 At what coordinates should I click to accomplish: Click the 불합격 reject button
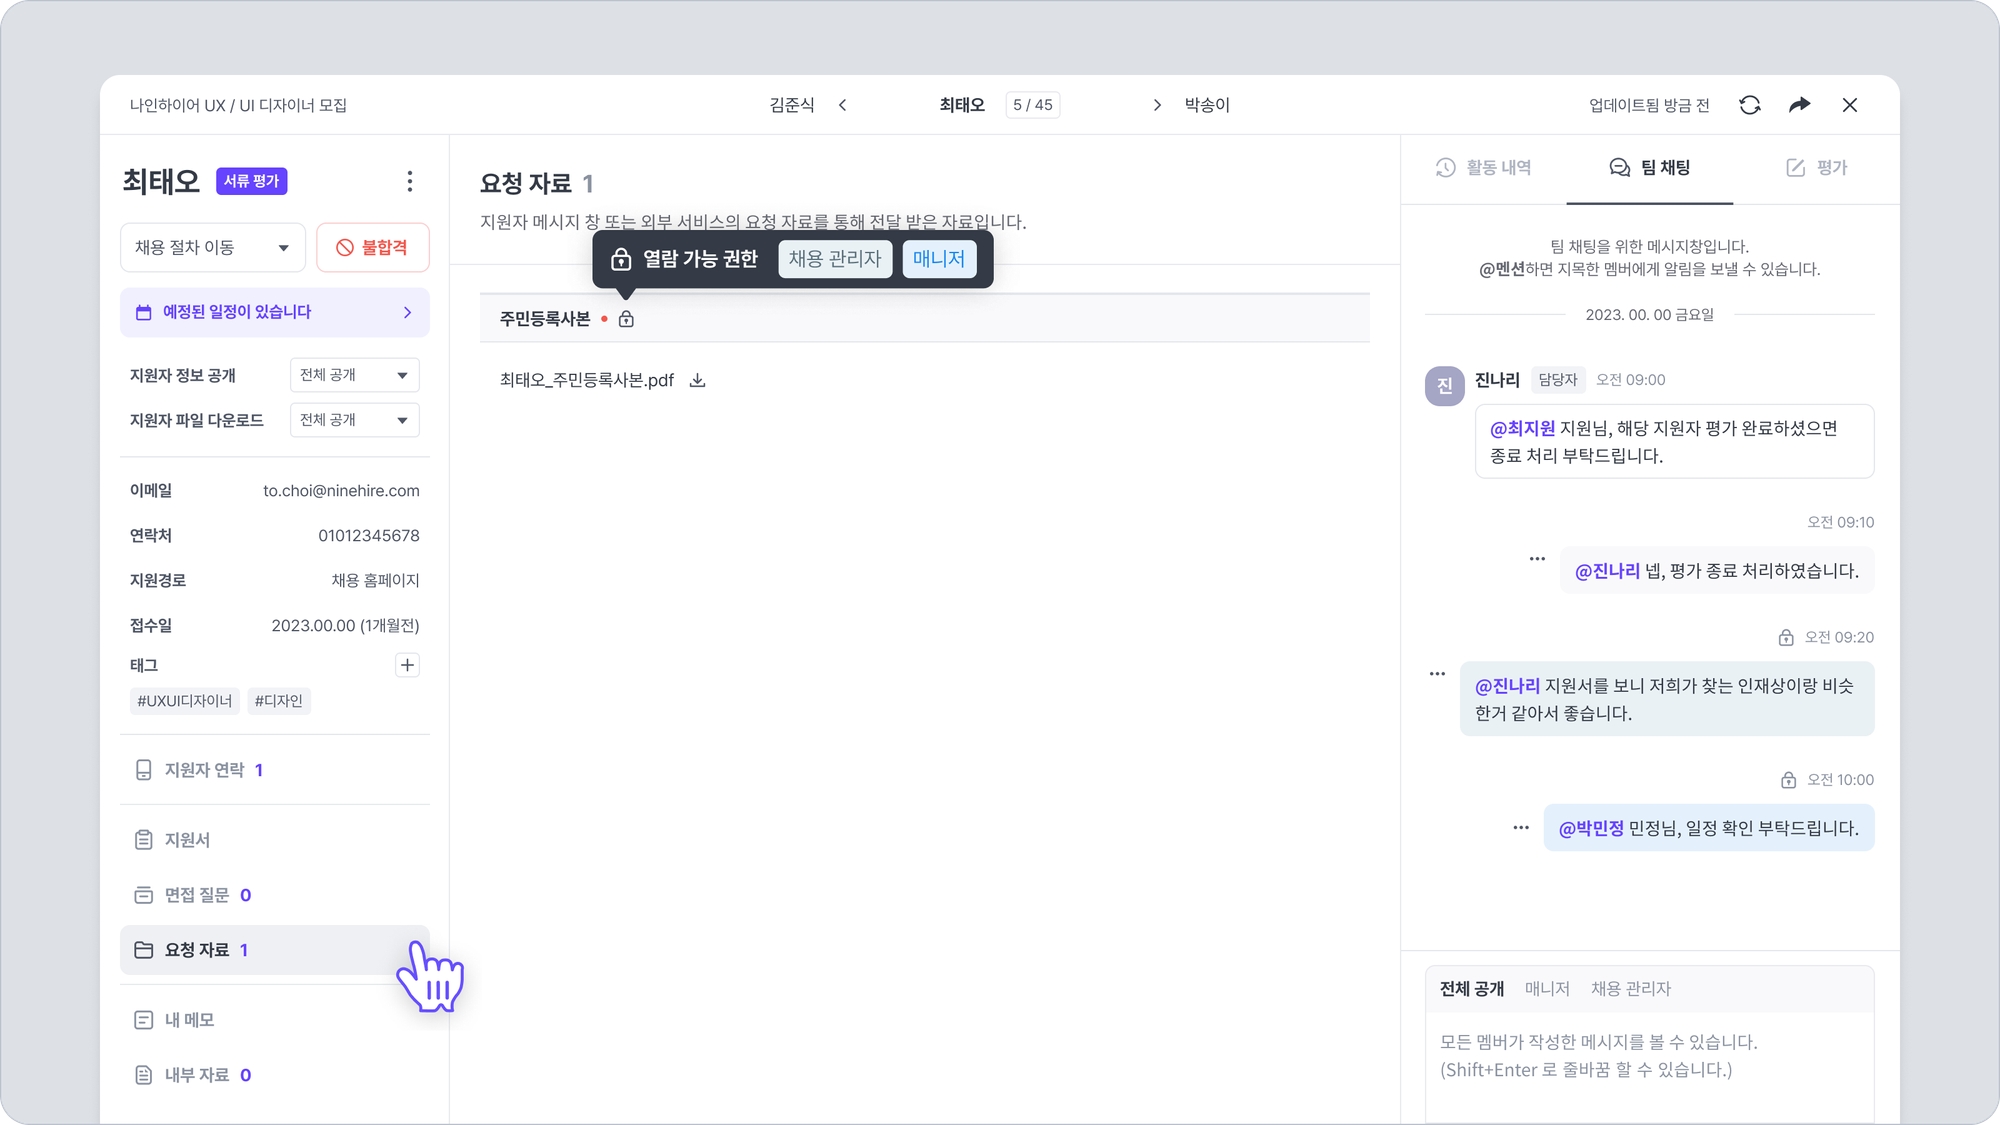coord(372,247)
